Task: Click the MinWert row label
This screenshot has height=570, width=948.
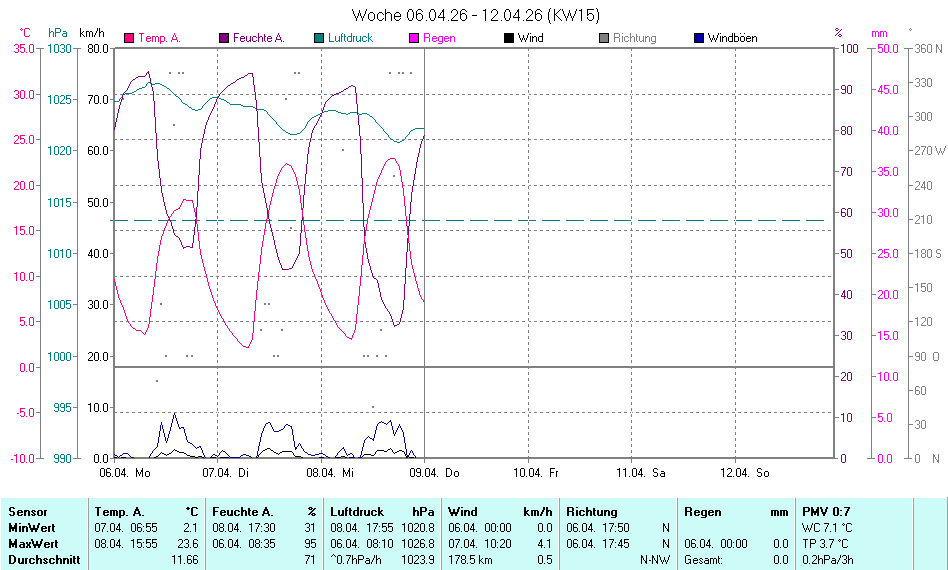Action: coord(33,528)
